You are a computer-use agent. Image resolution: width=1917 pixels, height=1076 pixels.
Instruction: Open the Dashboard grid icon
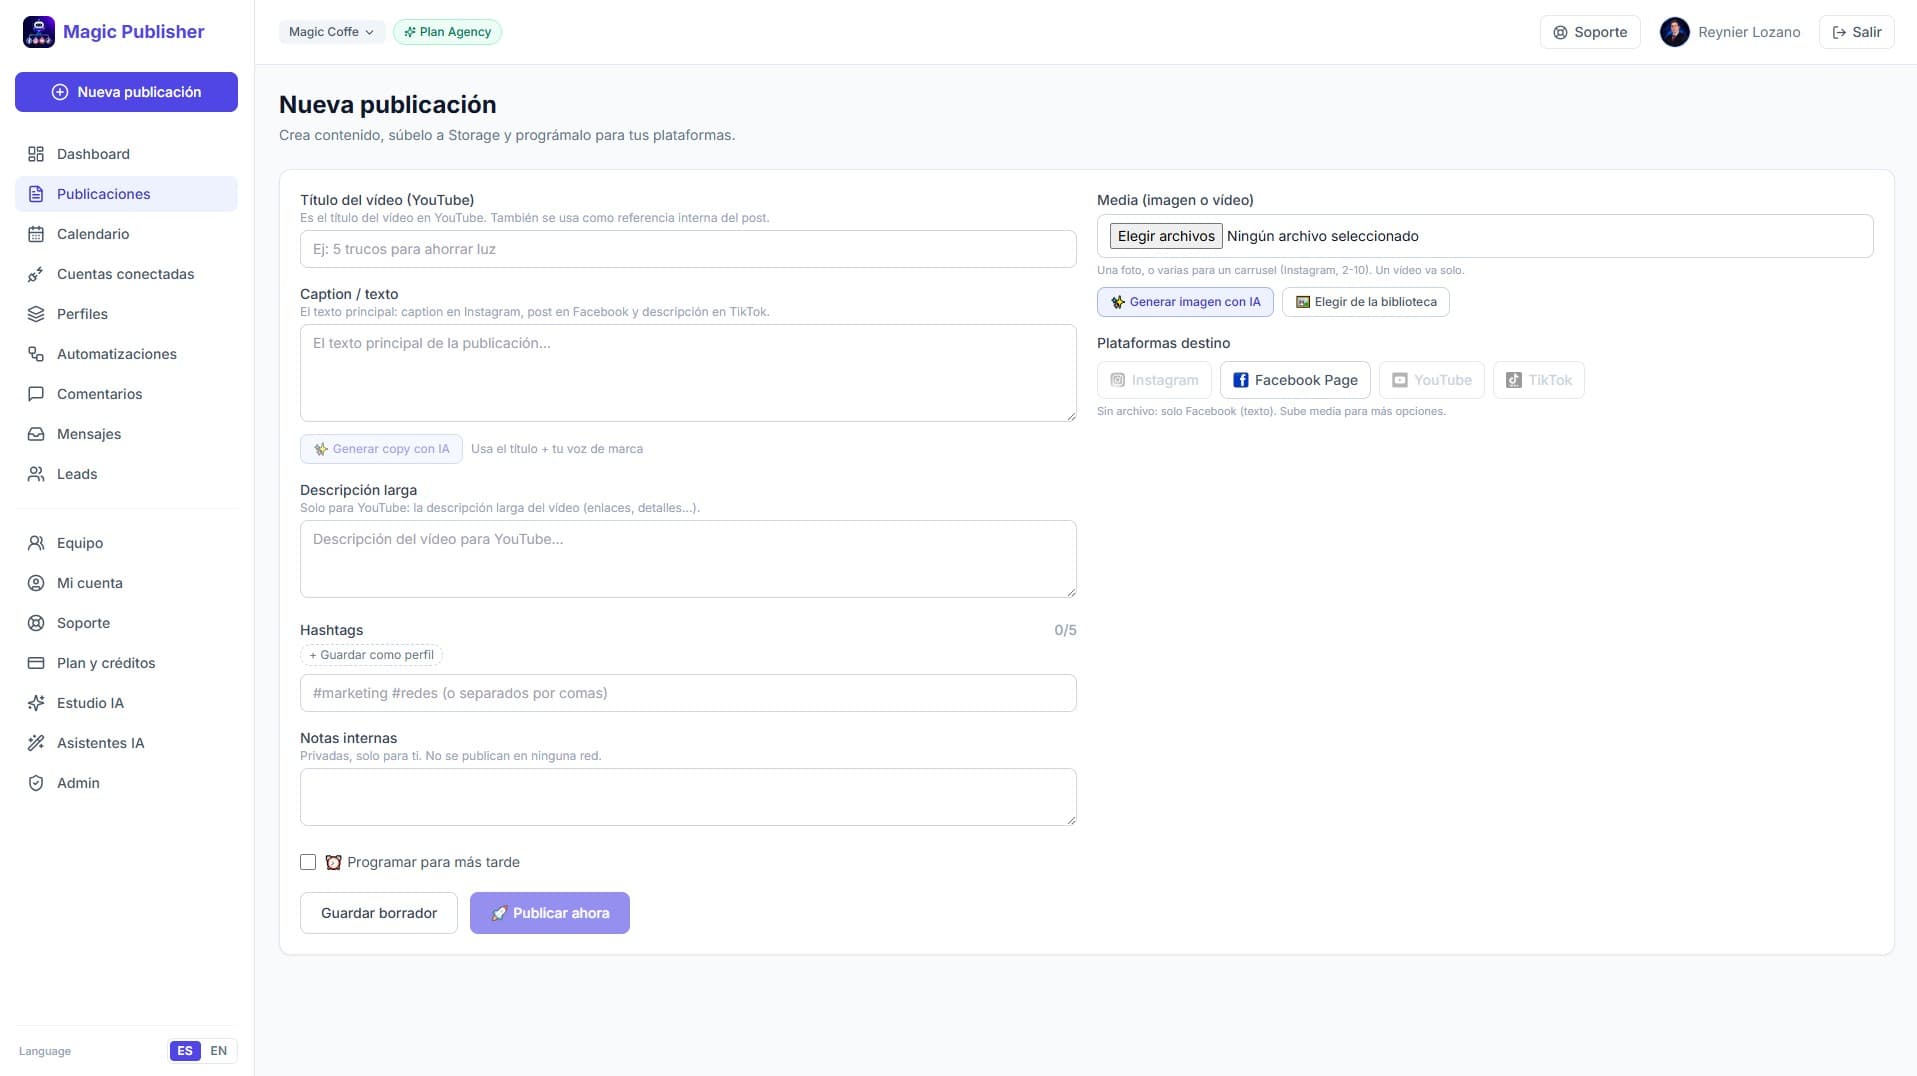[x=36, y=154]
